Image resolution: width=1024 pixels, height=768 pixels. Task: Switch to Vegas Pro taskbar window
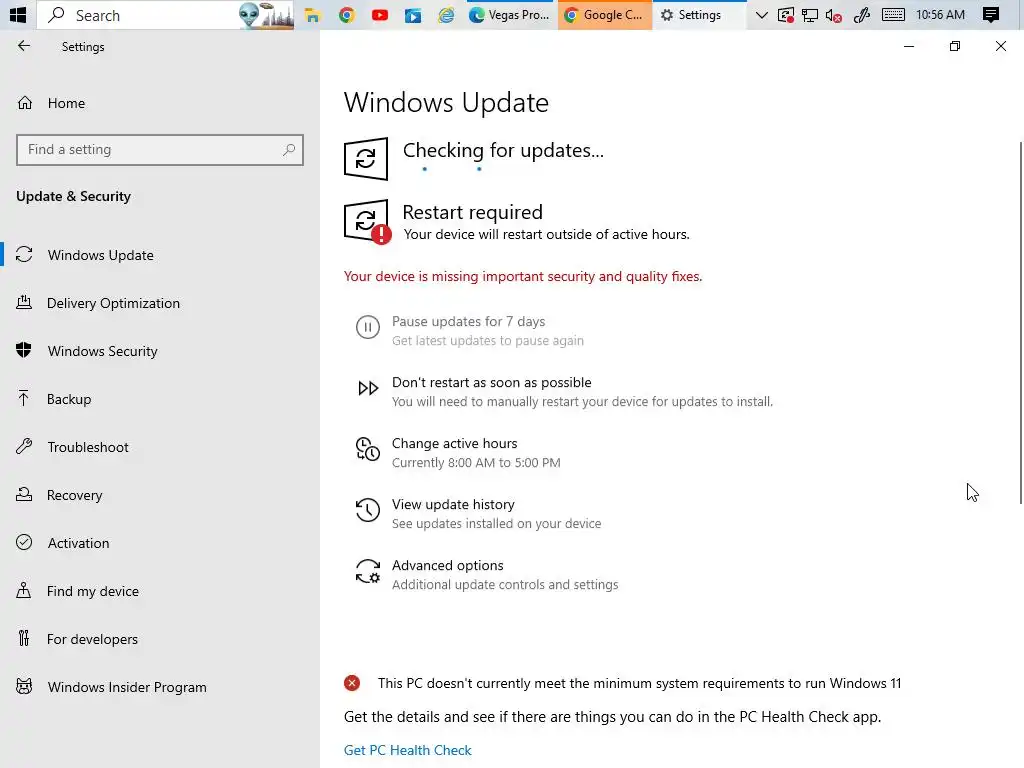tap(510, 15)
